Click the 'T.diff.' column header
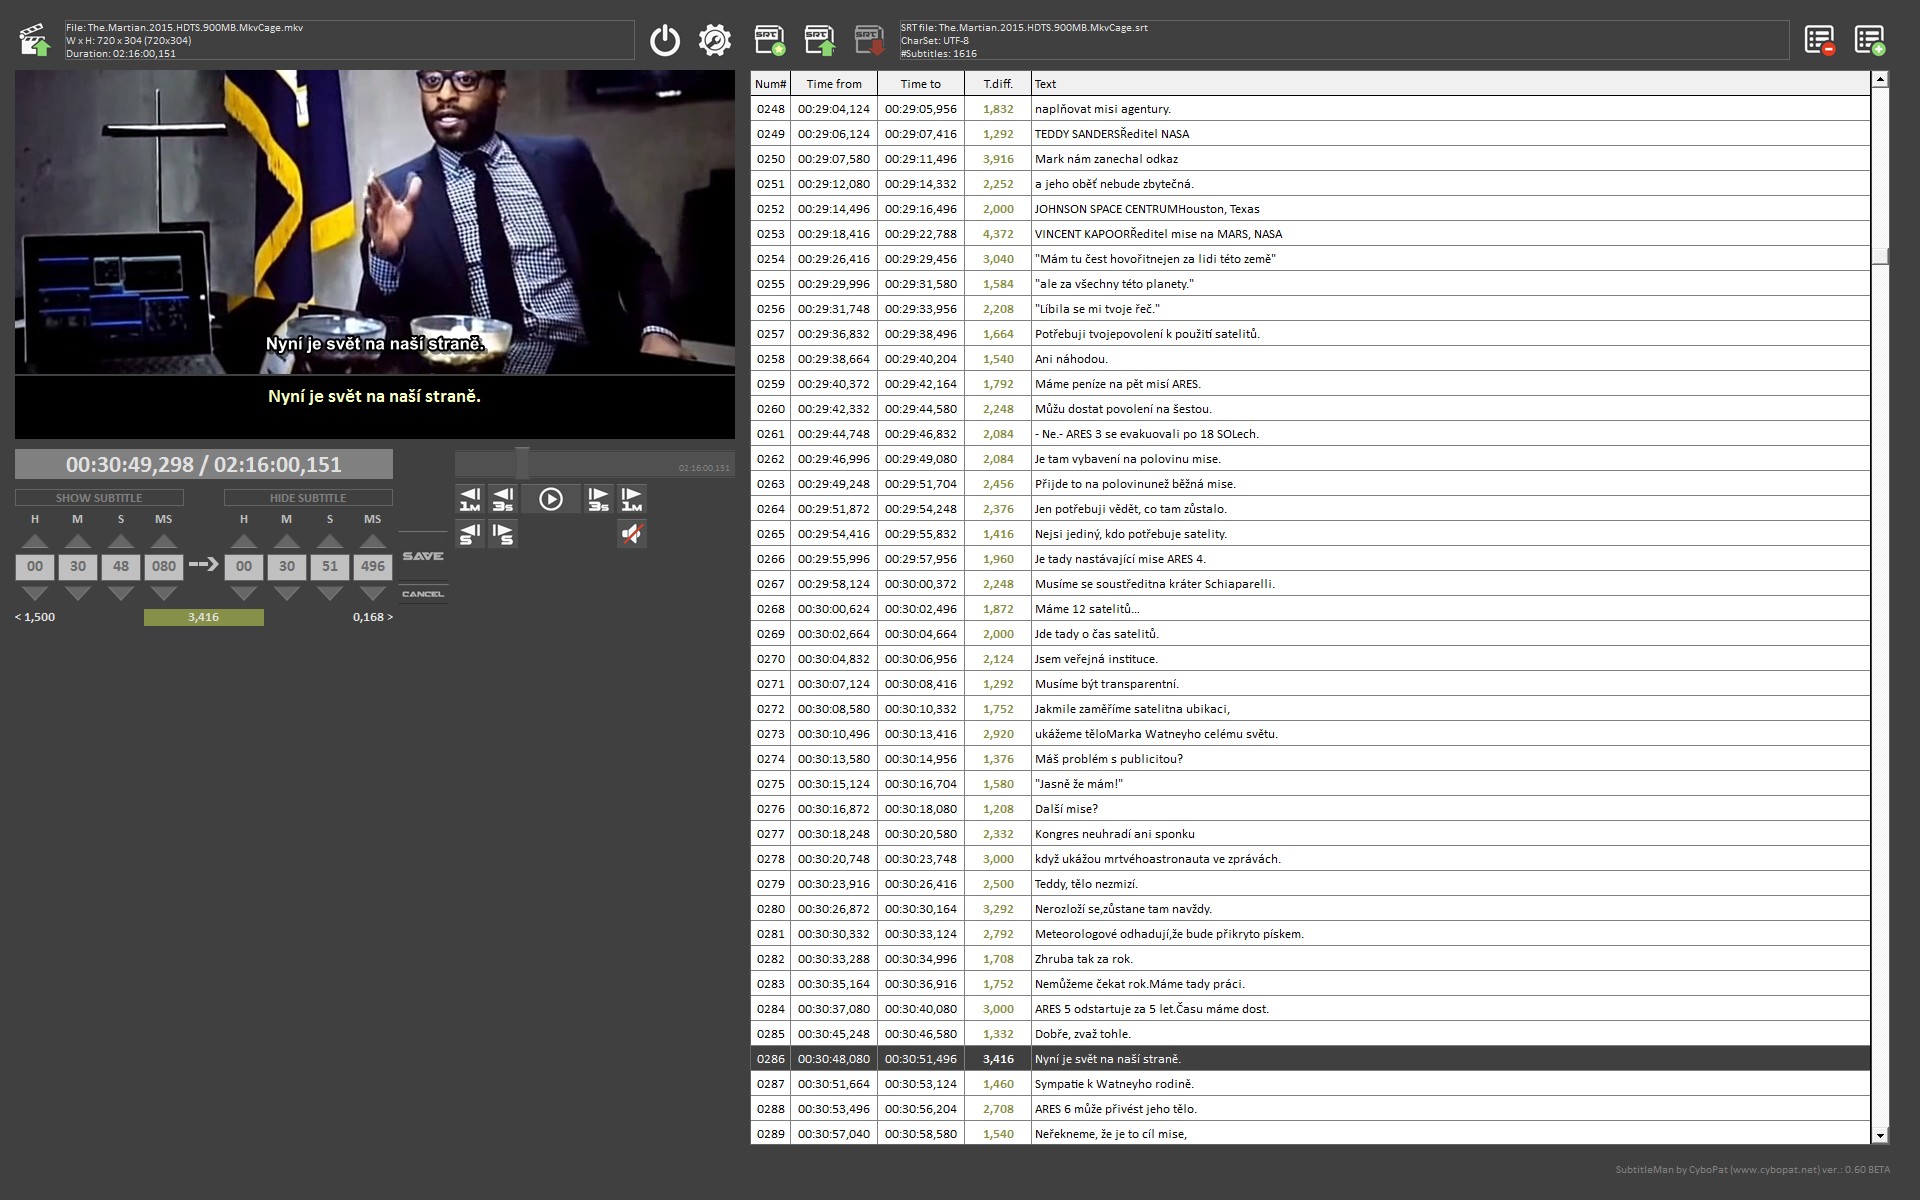The width and height of the screenshot is (1920, 1200). (x=998, y=84)
